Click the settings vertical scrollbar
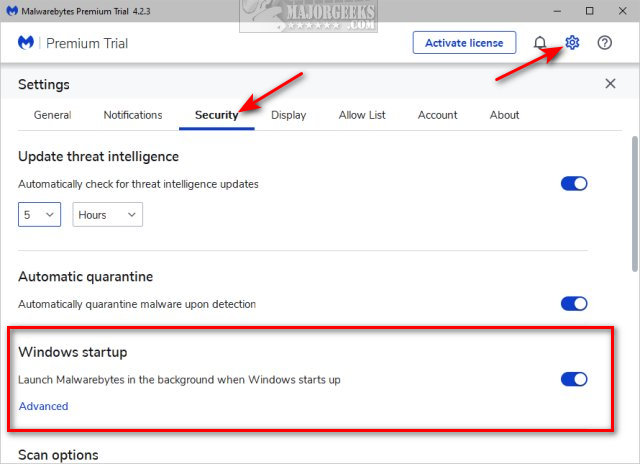 click(x=634, y=204)
